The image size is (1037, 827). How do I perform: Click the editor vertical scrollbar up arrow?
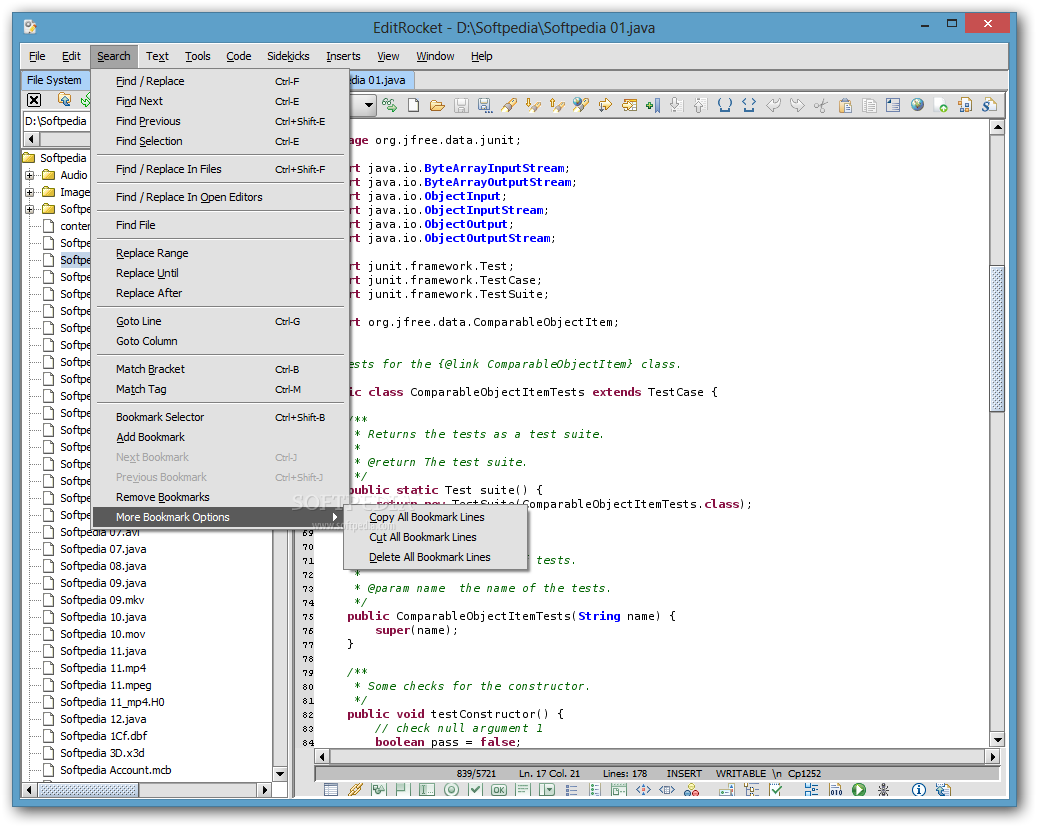[x=997, y=126]
